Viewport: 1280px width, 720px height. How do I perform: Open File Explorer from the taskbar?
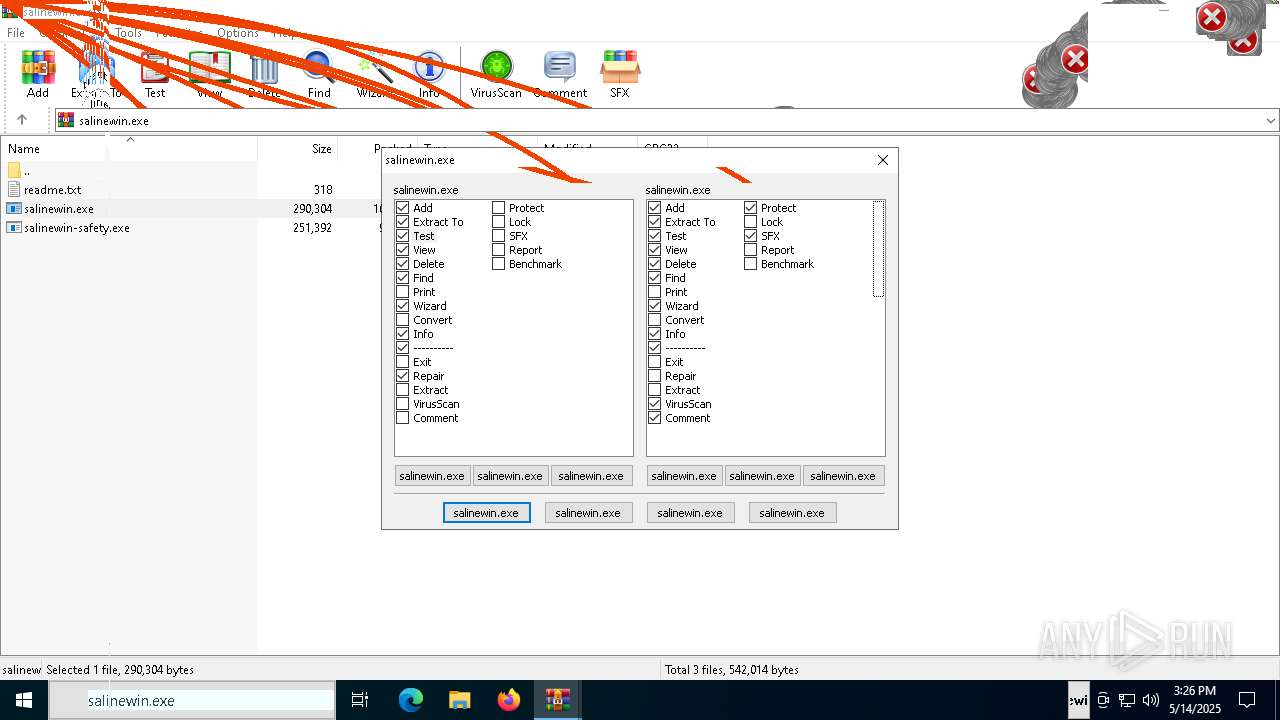[x=459, y=700]
